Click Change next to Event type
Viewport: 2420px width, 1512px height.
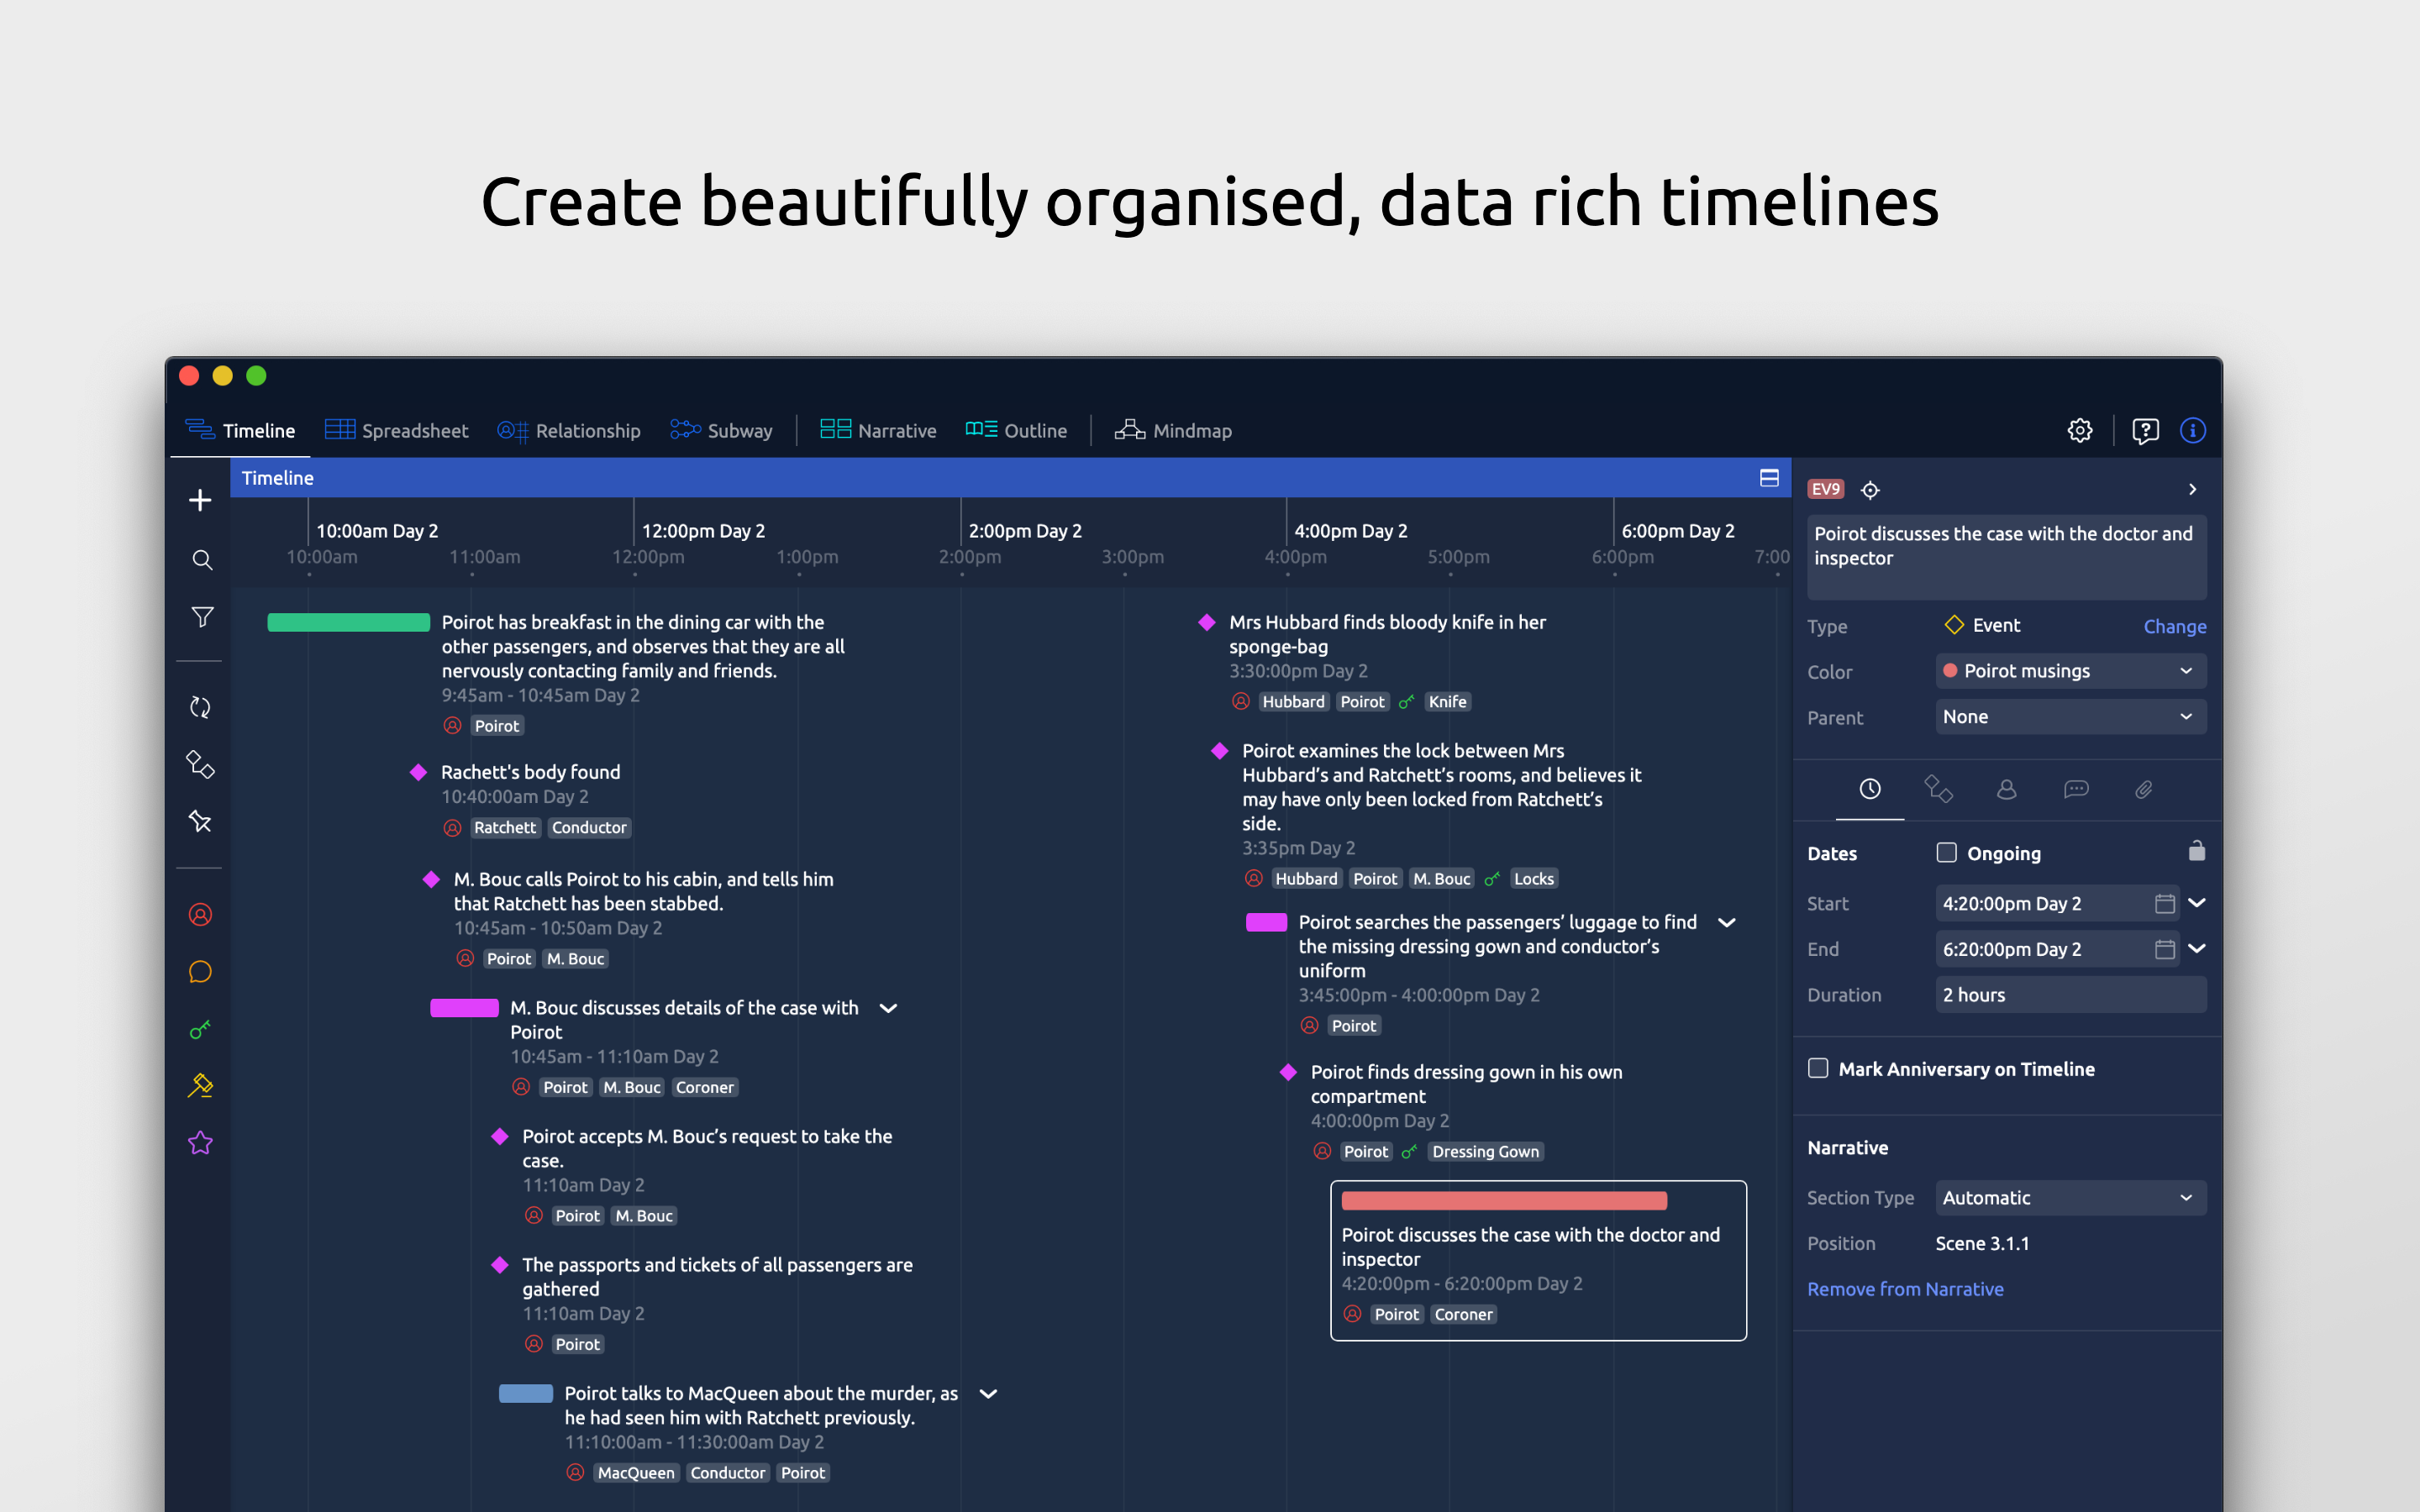tap(2174, 626)
